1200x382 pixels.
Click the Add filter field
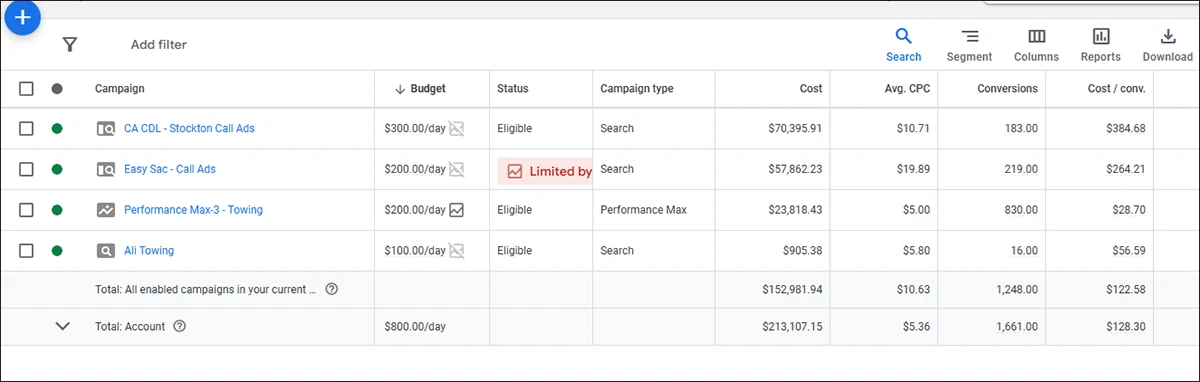(159, 44)
